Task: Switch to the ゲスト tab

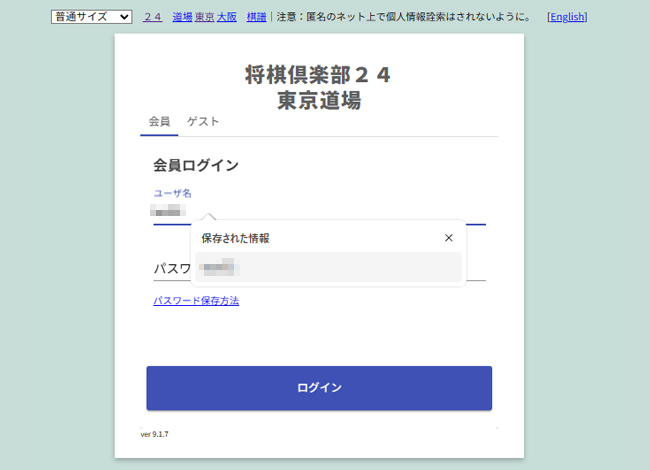Action: tap(203, 122)
